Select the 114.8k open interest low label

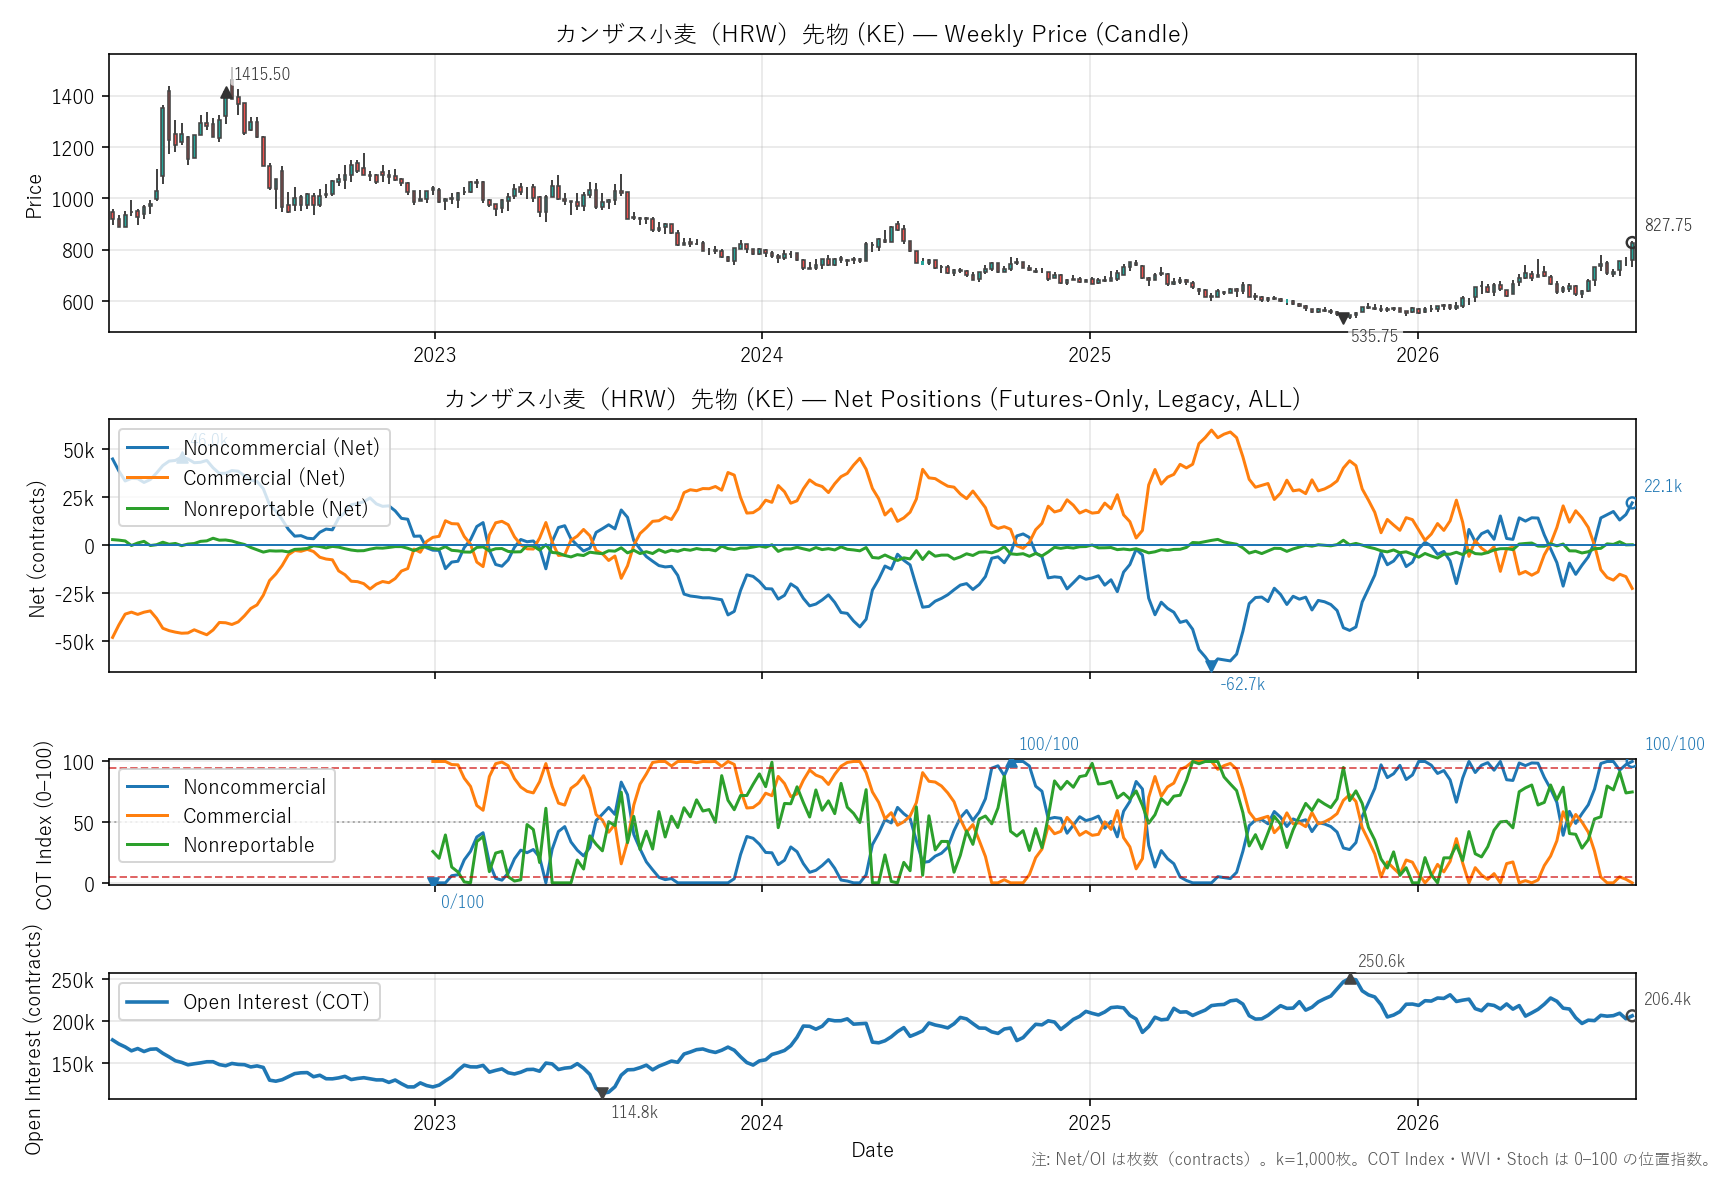(634, 1112)
